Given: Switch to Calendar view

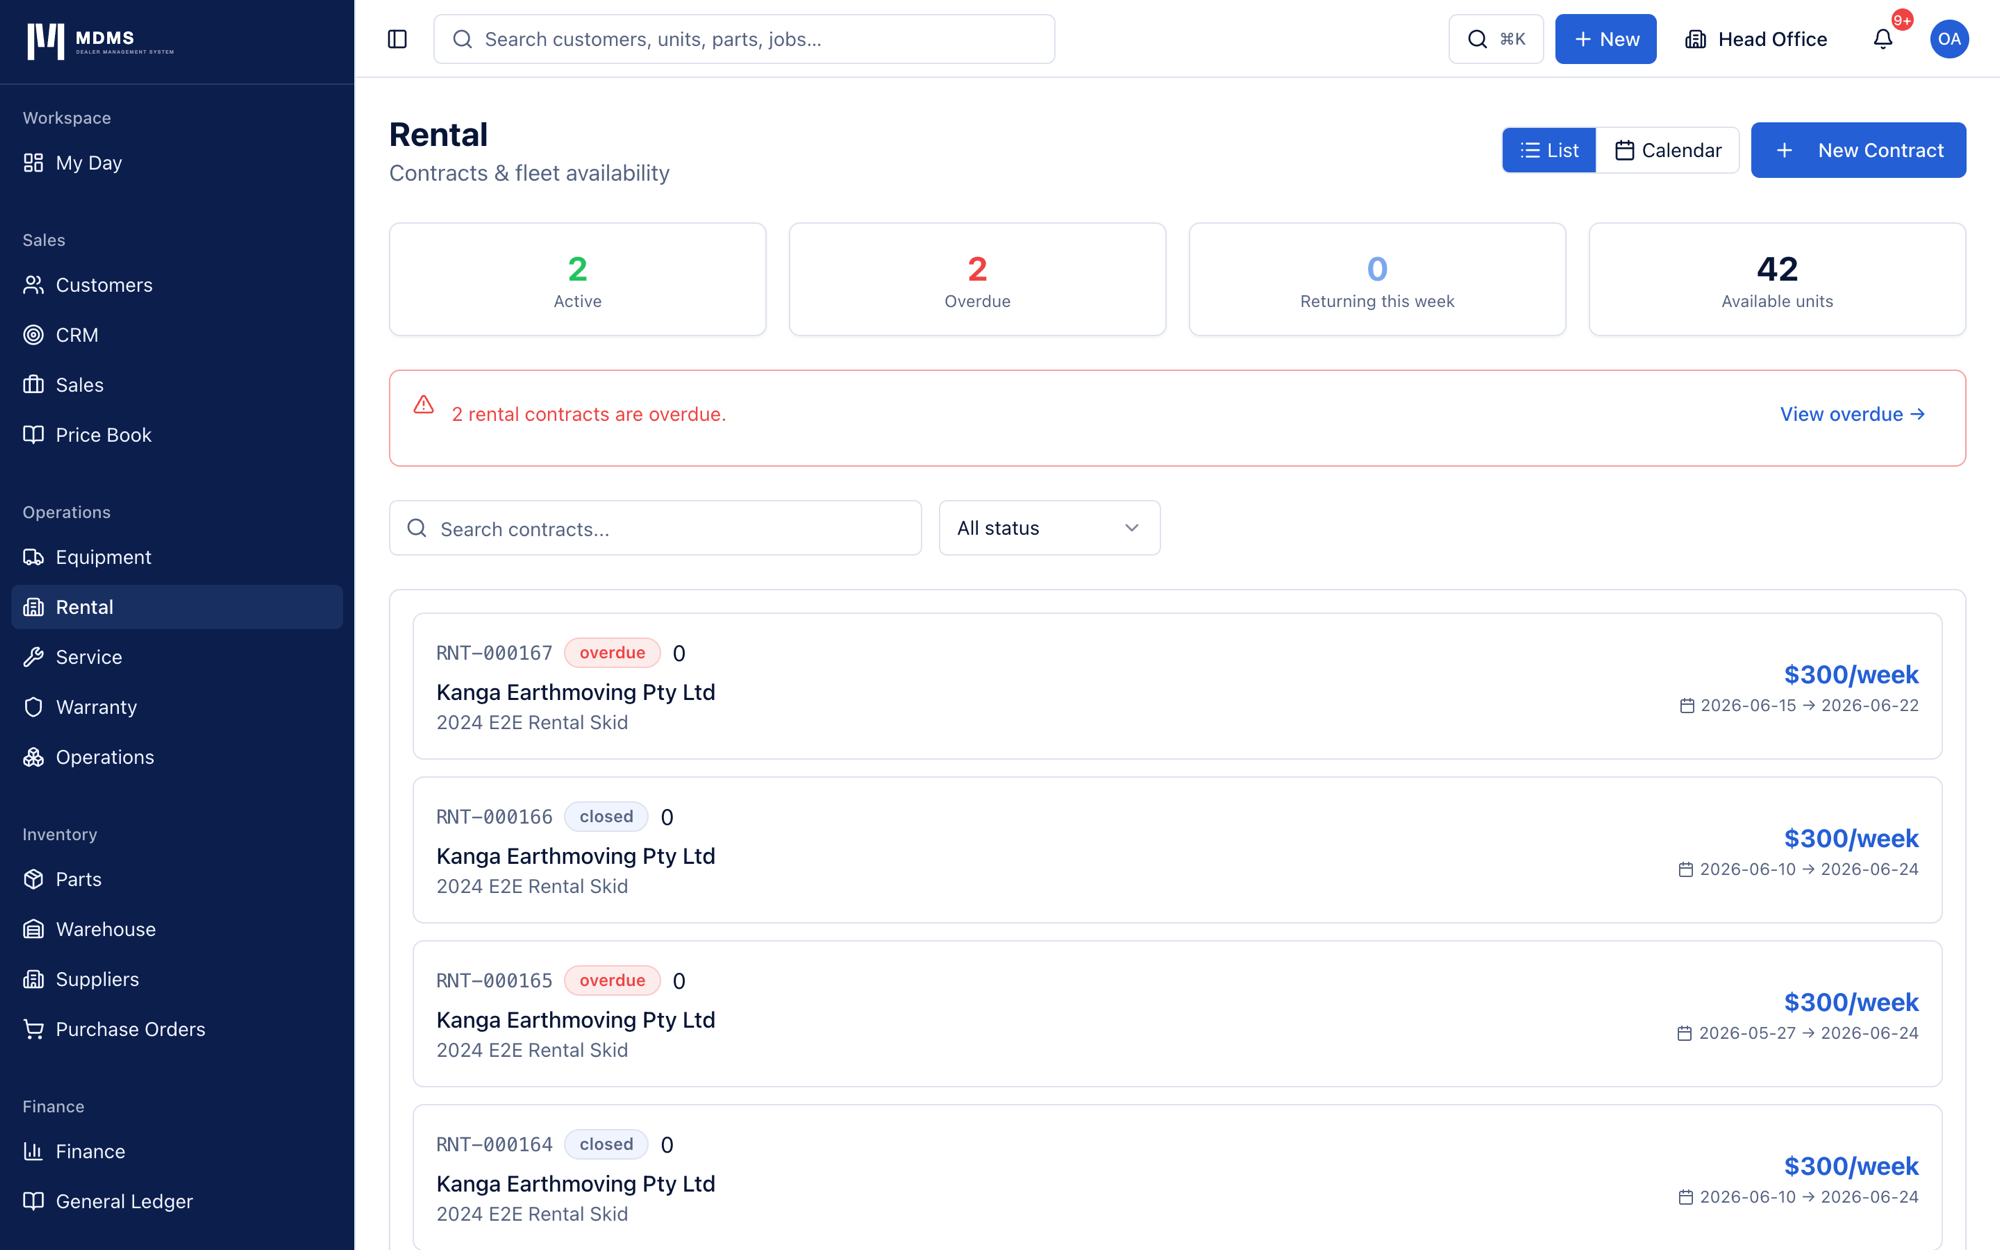Looking at the screenshot, I should (x=1667, y=150).
